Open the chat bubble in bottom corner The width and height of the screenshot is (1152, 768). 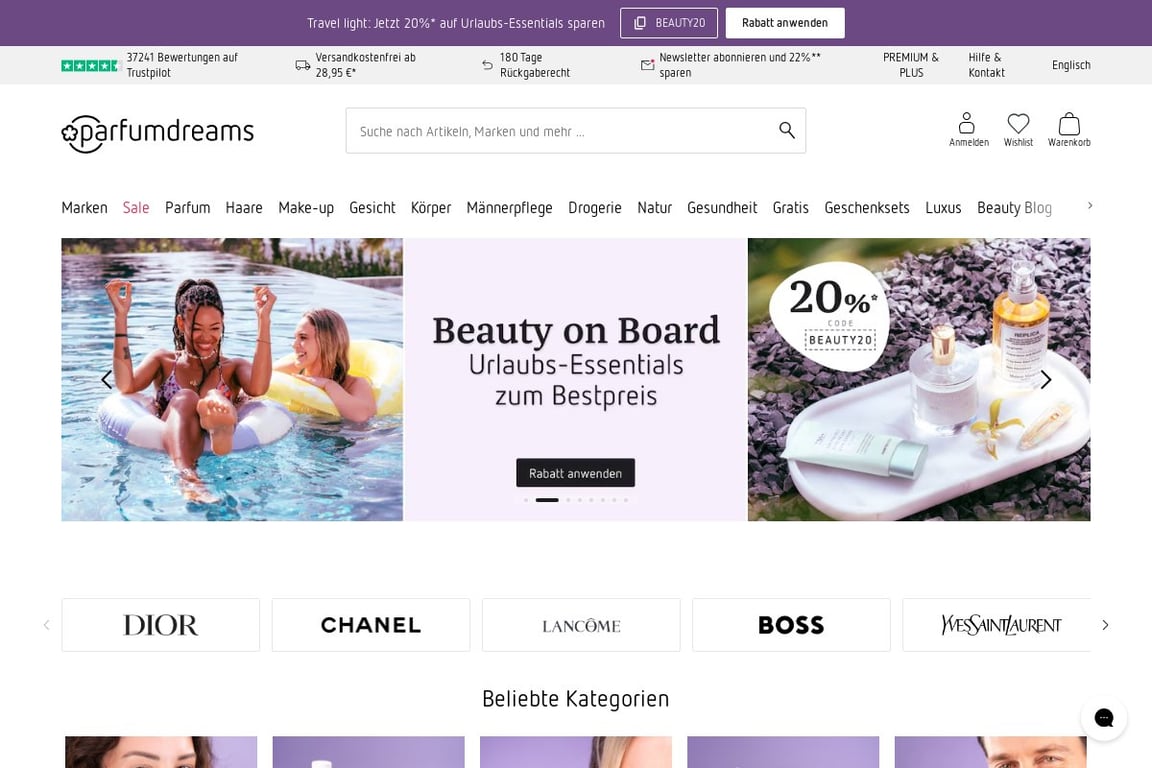[1104, 717]
